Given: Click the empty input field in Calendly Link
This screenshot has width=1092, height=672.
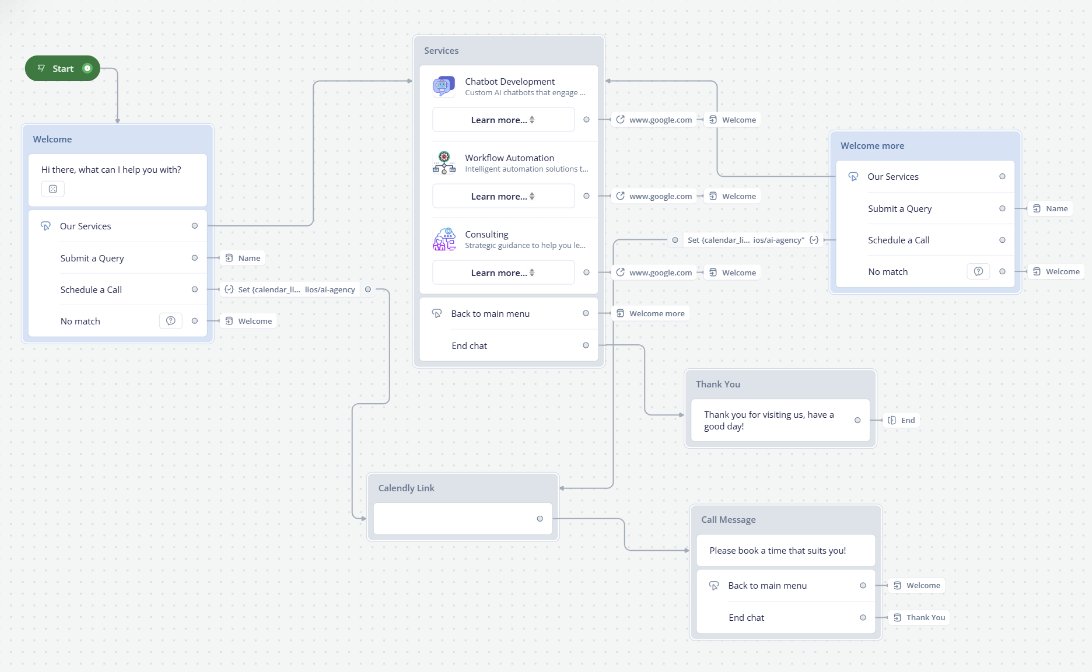Looking at the screenshot, I should [460, 518].
